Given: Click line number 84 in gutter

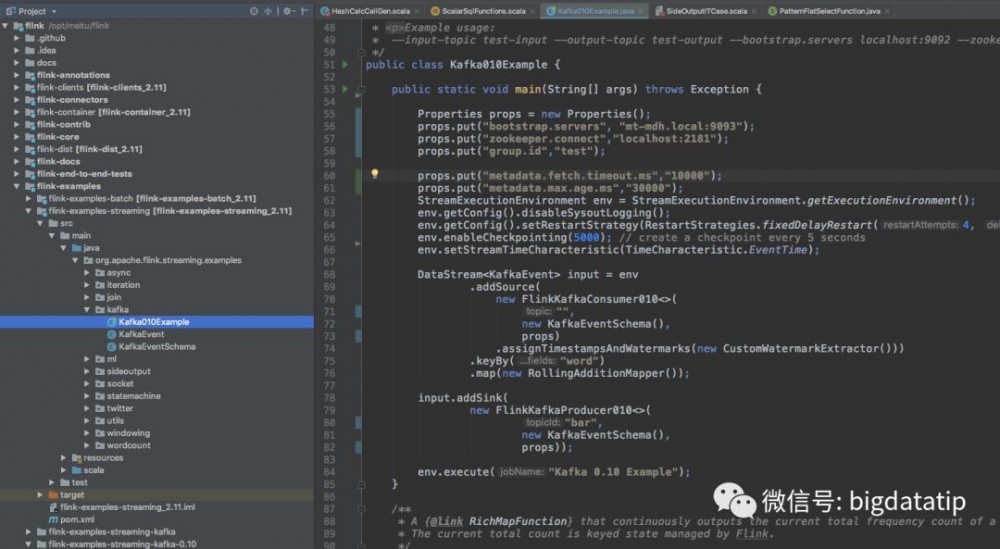Looking at the screenshot, I should click(x=329, y=472).
